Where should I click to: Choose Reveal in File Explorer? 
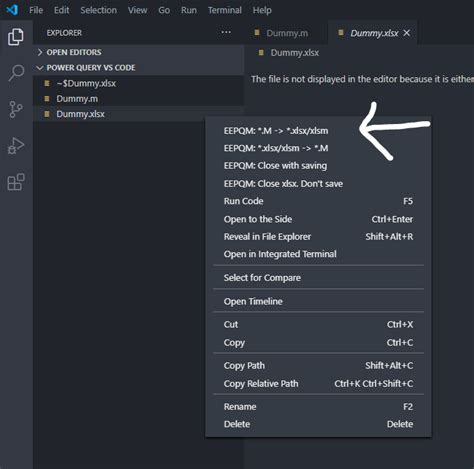coord(318,237)
